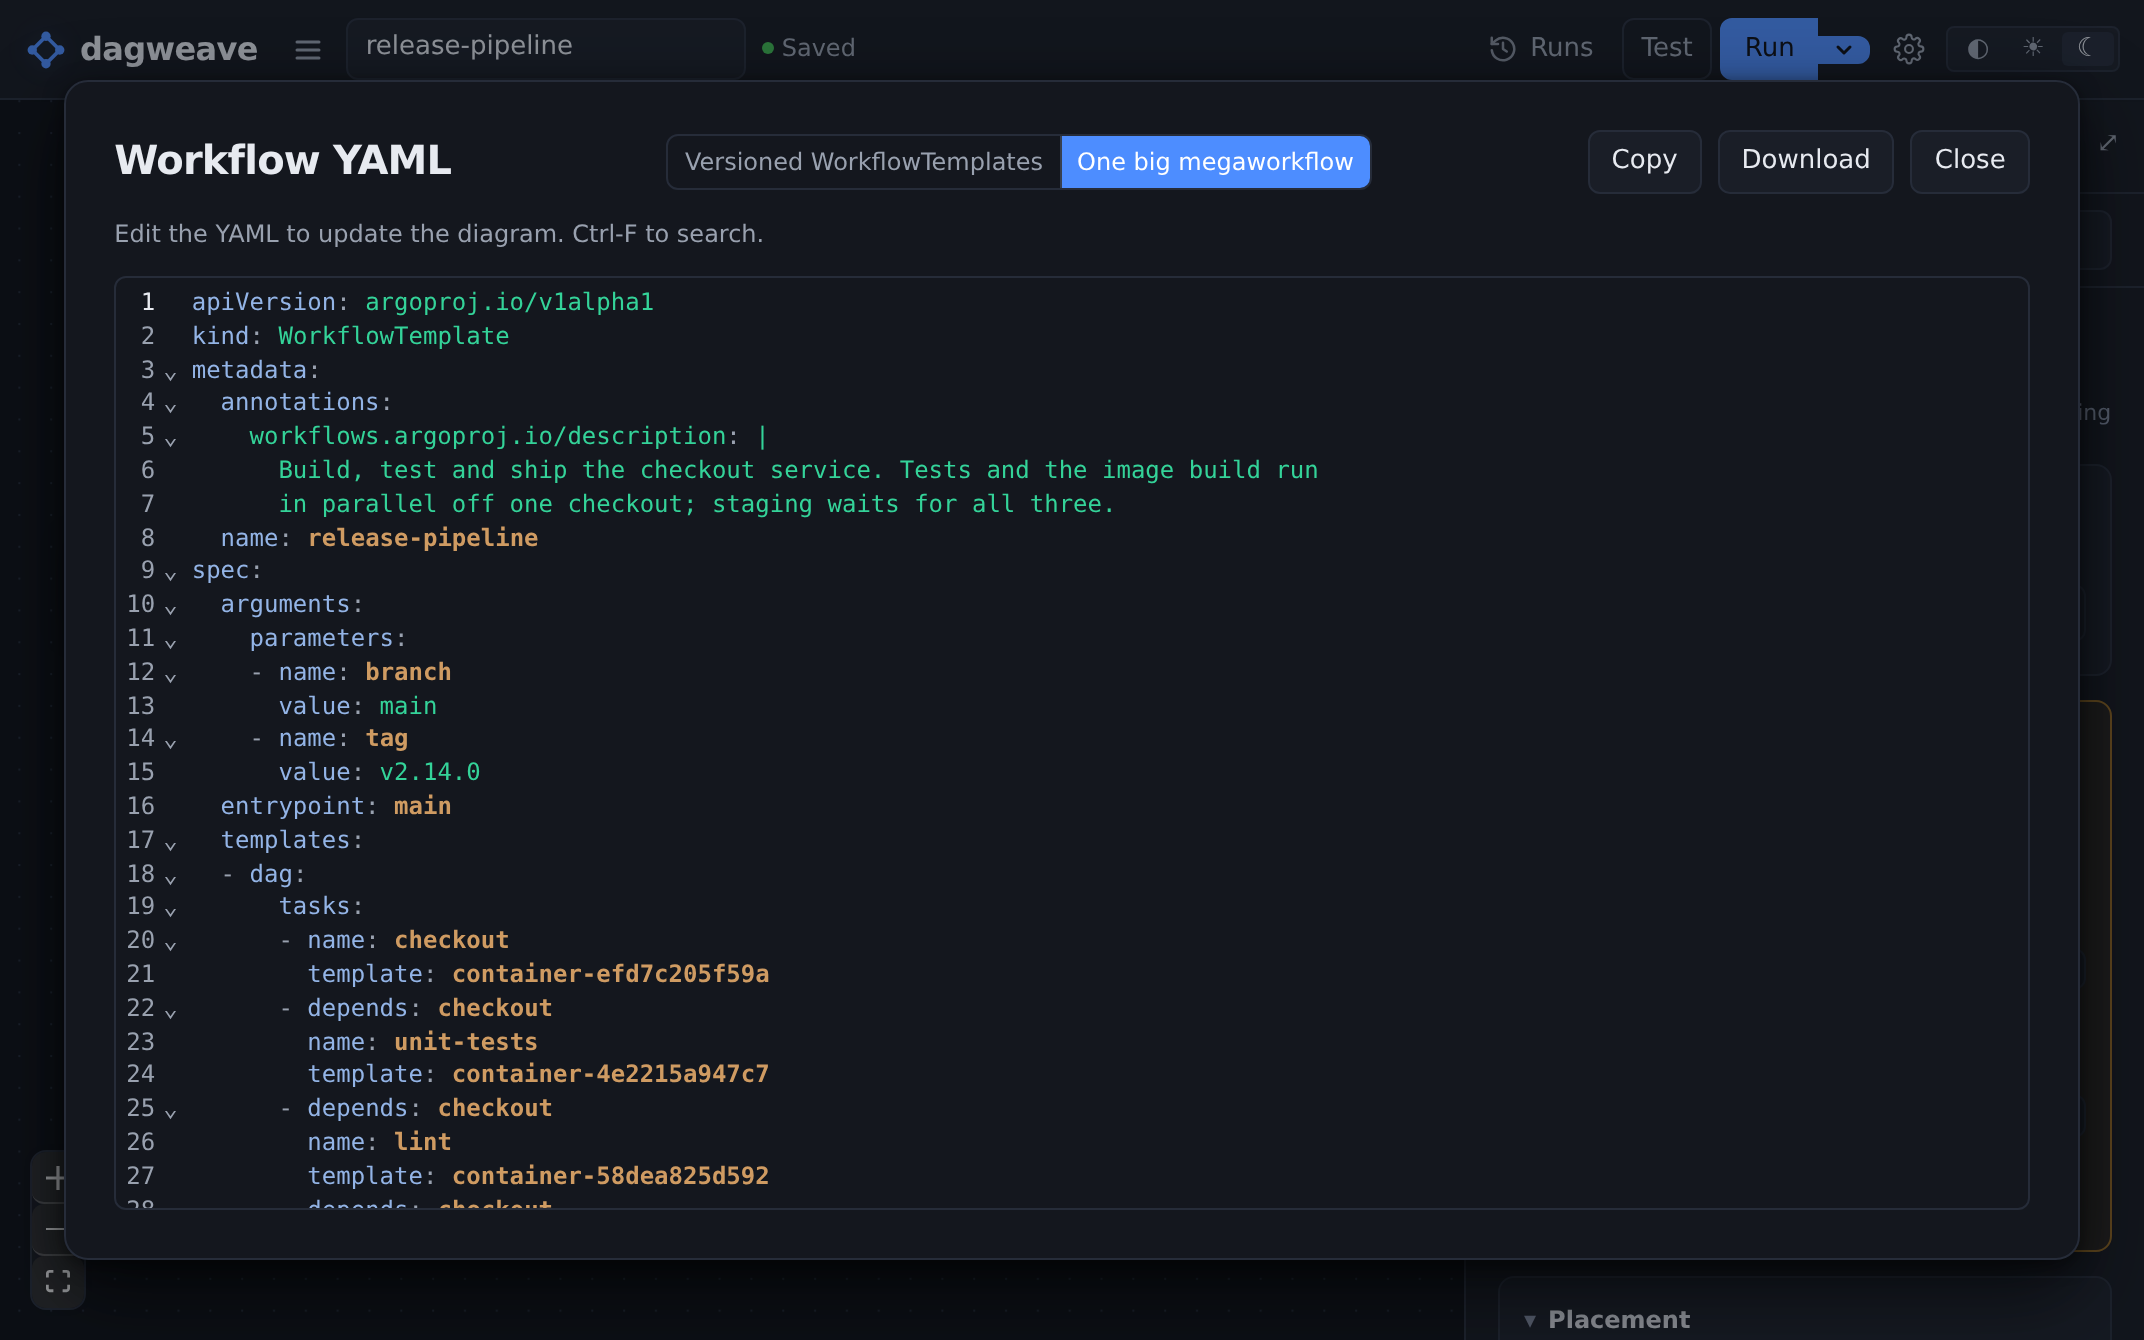This screenshot has width=2144, height=1340.
Task: Click the v2.14.0 tag value
Action: pyautogui.click(x=430, y=772)
